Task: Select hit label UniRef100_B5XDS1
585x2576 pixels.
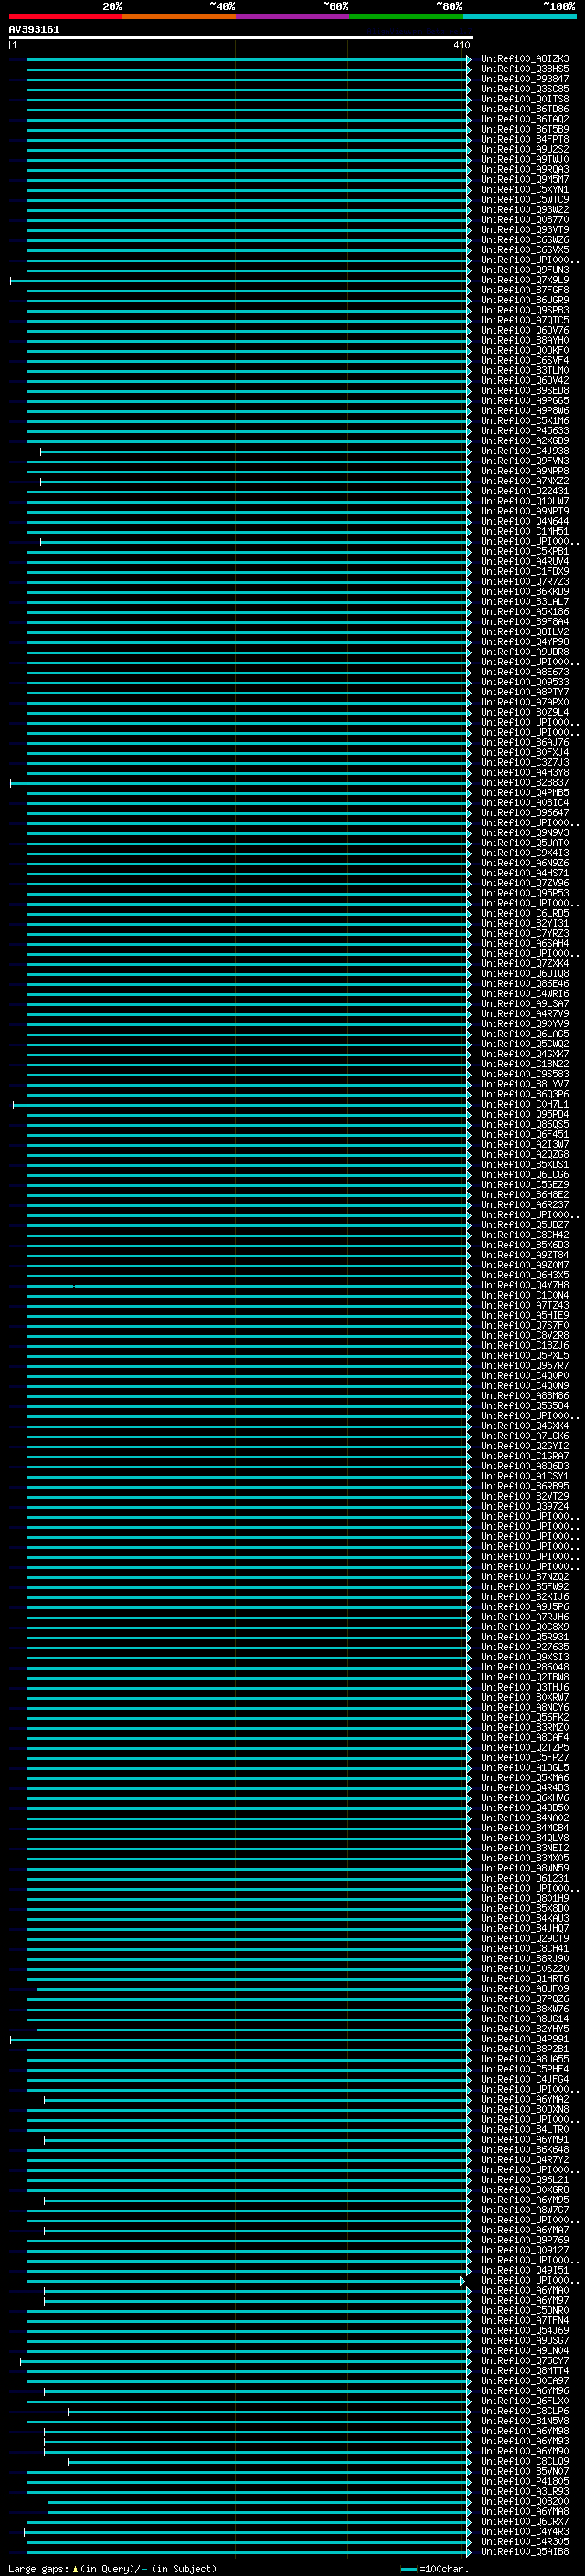Action: point(525,1165)
